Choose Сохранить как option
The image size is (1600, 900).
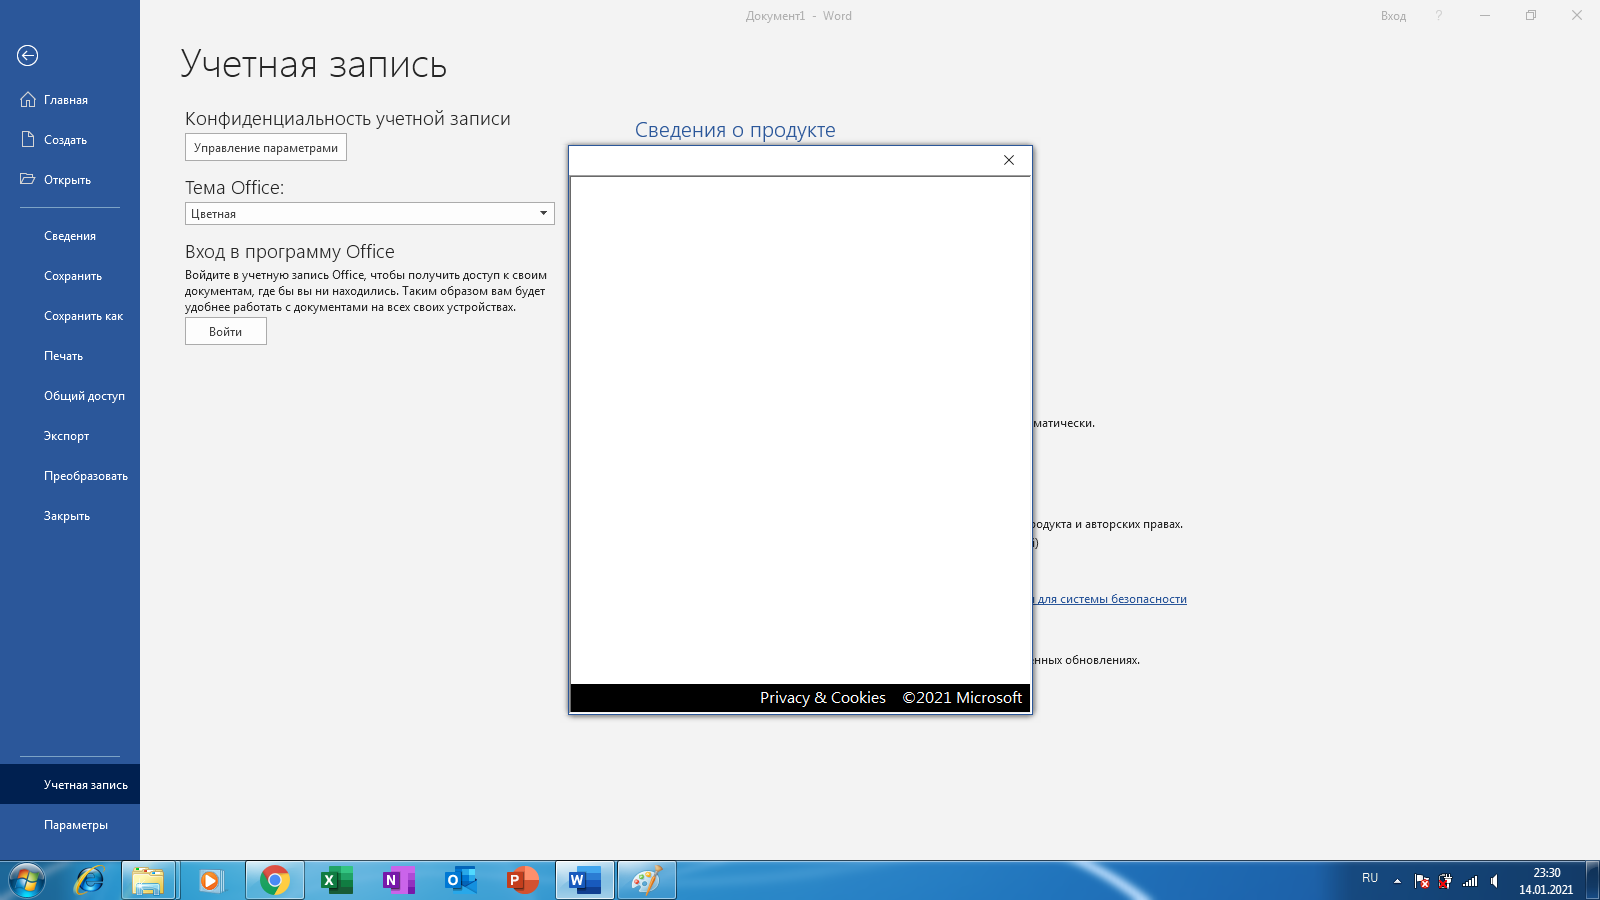tap(70, 316)
